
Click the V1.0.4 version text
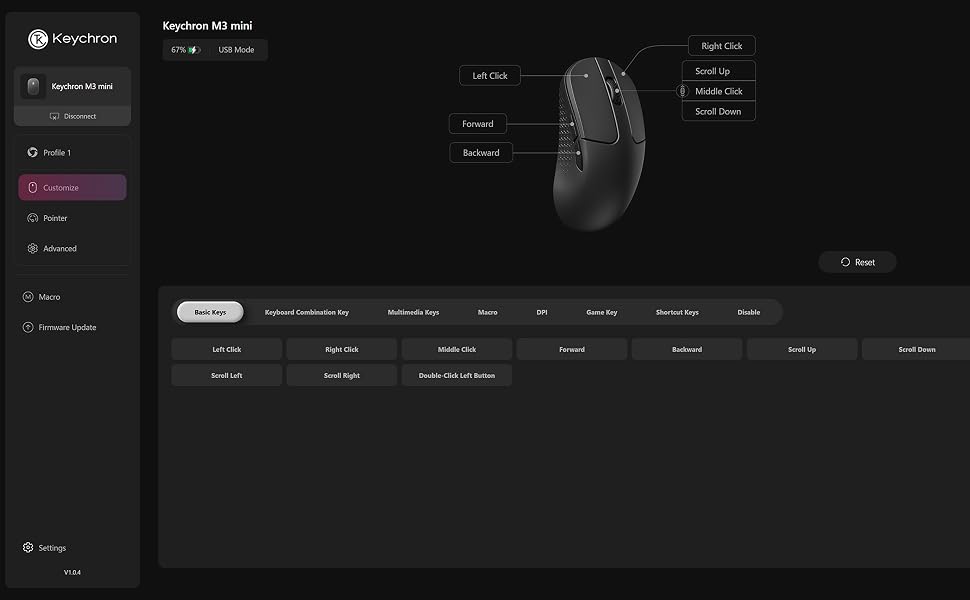point(72,573)
